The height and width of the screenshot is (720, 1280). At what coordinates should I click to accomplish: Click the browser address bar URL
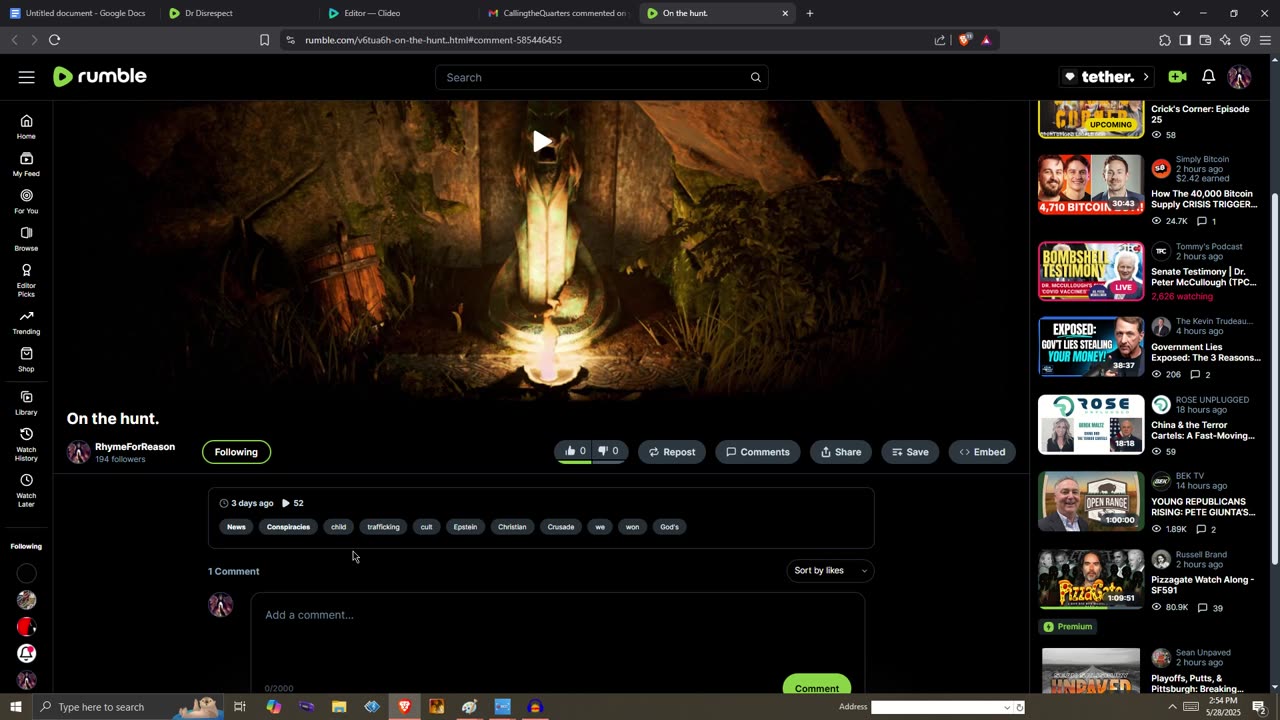tap(433, 40)
